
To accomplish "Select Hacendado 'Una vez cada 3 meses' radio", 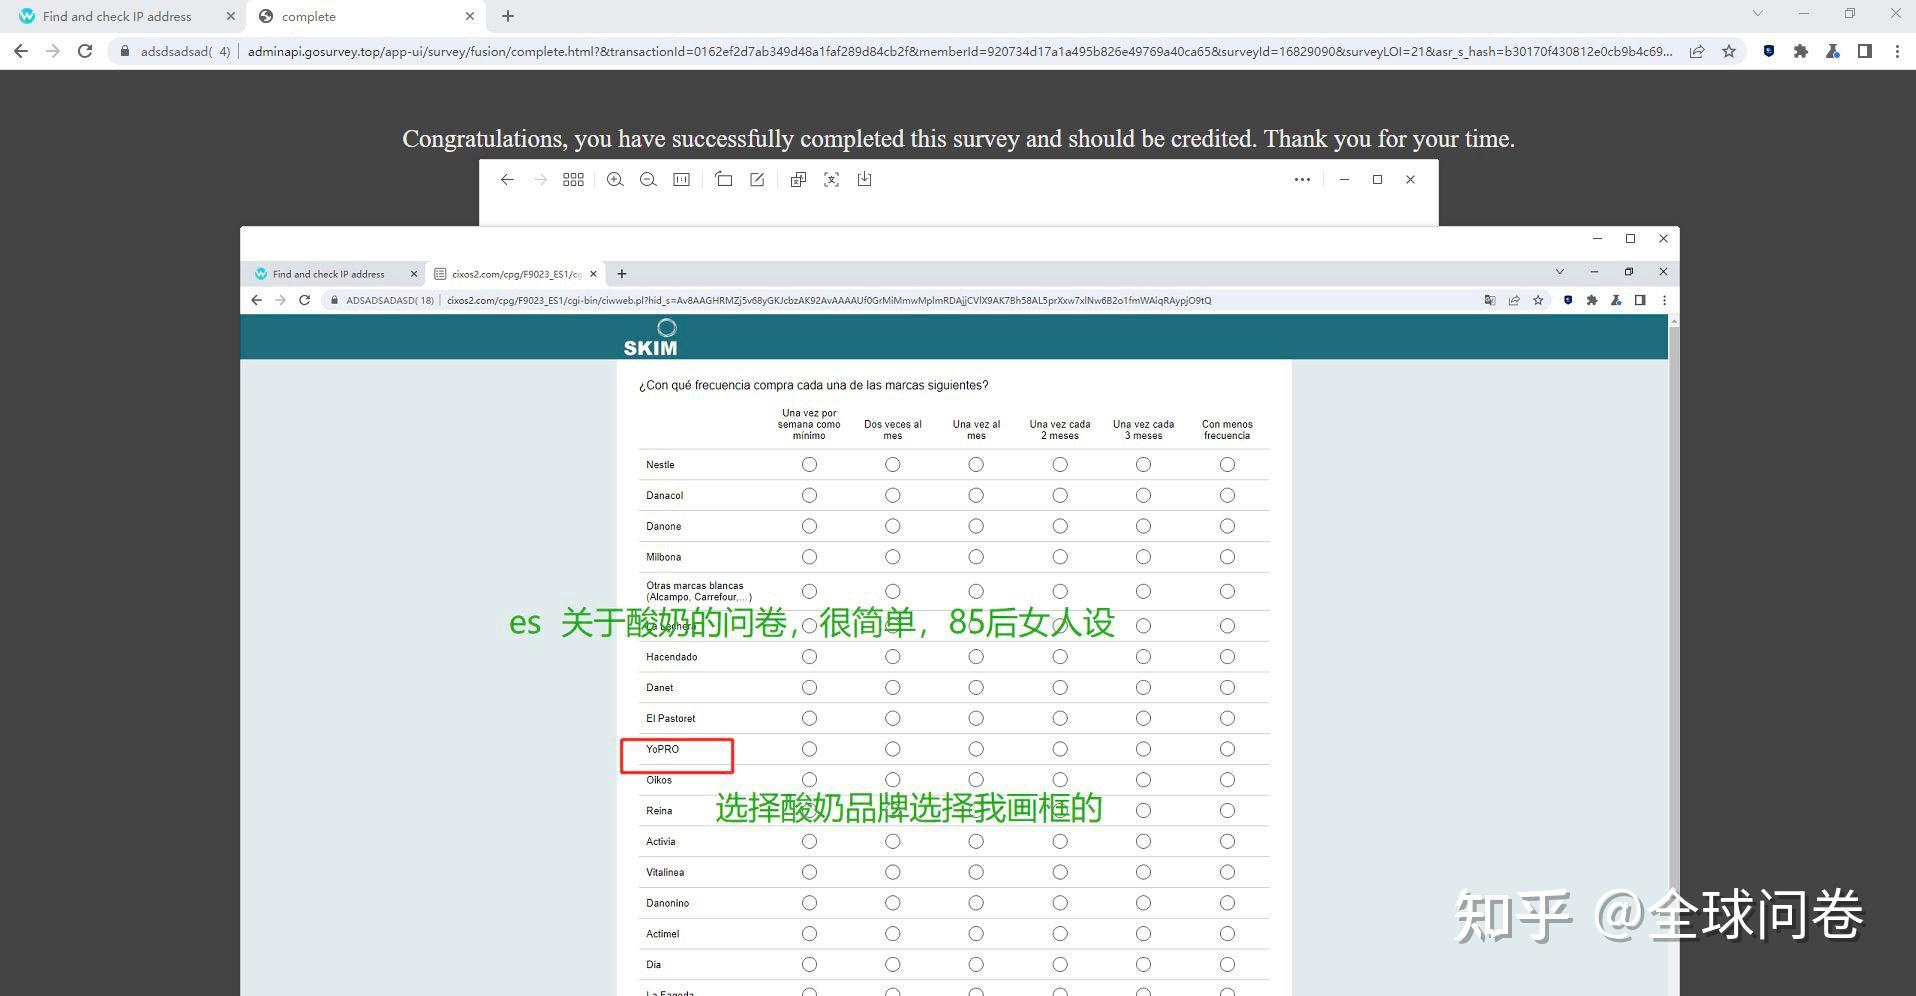I will (x=1143, y=657).
